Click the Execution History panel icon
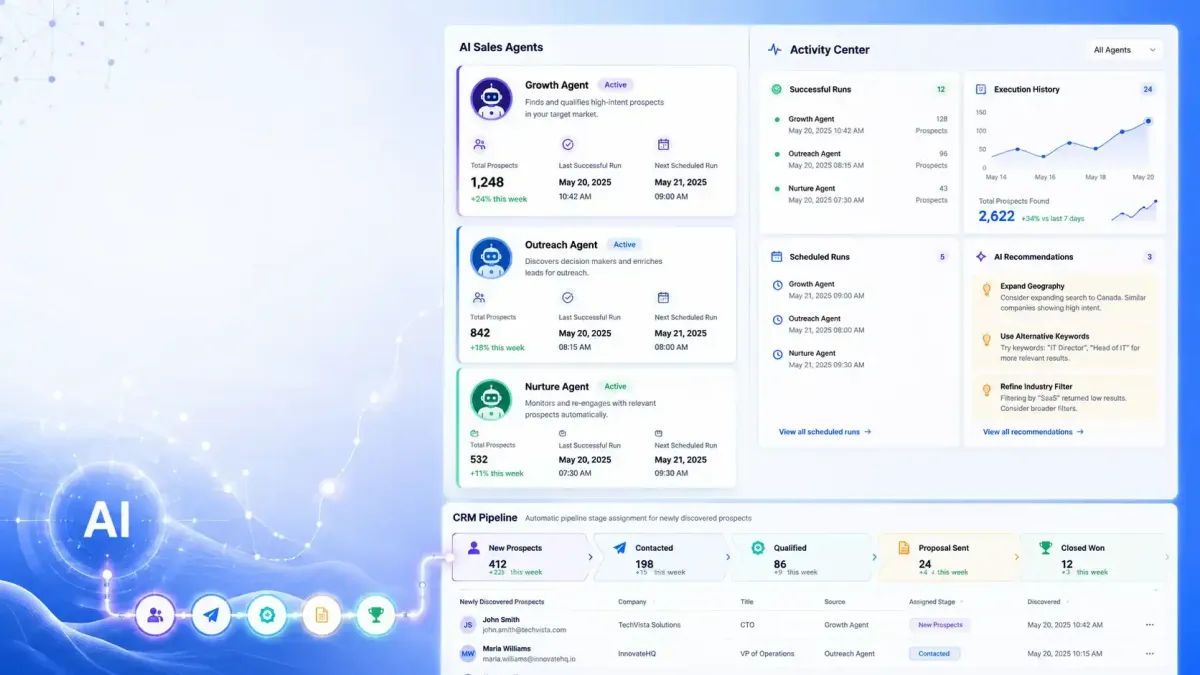The width and height of the screenshot is (1200, 675). 981,89
